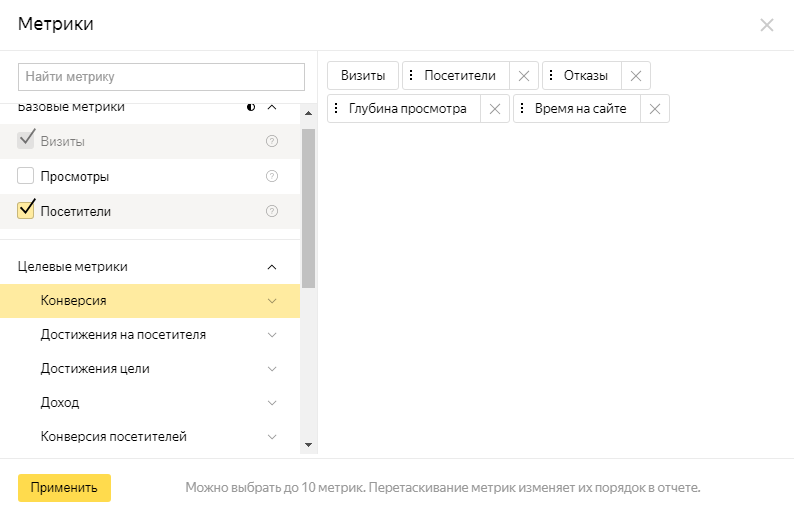The image size is (794, 515).
Task: Remove the Глубина просмотра metric chip
Action: (x=495, y=109)
